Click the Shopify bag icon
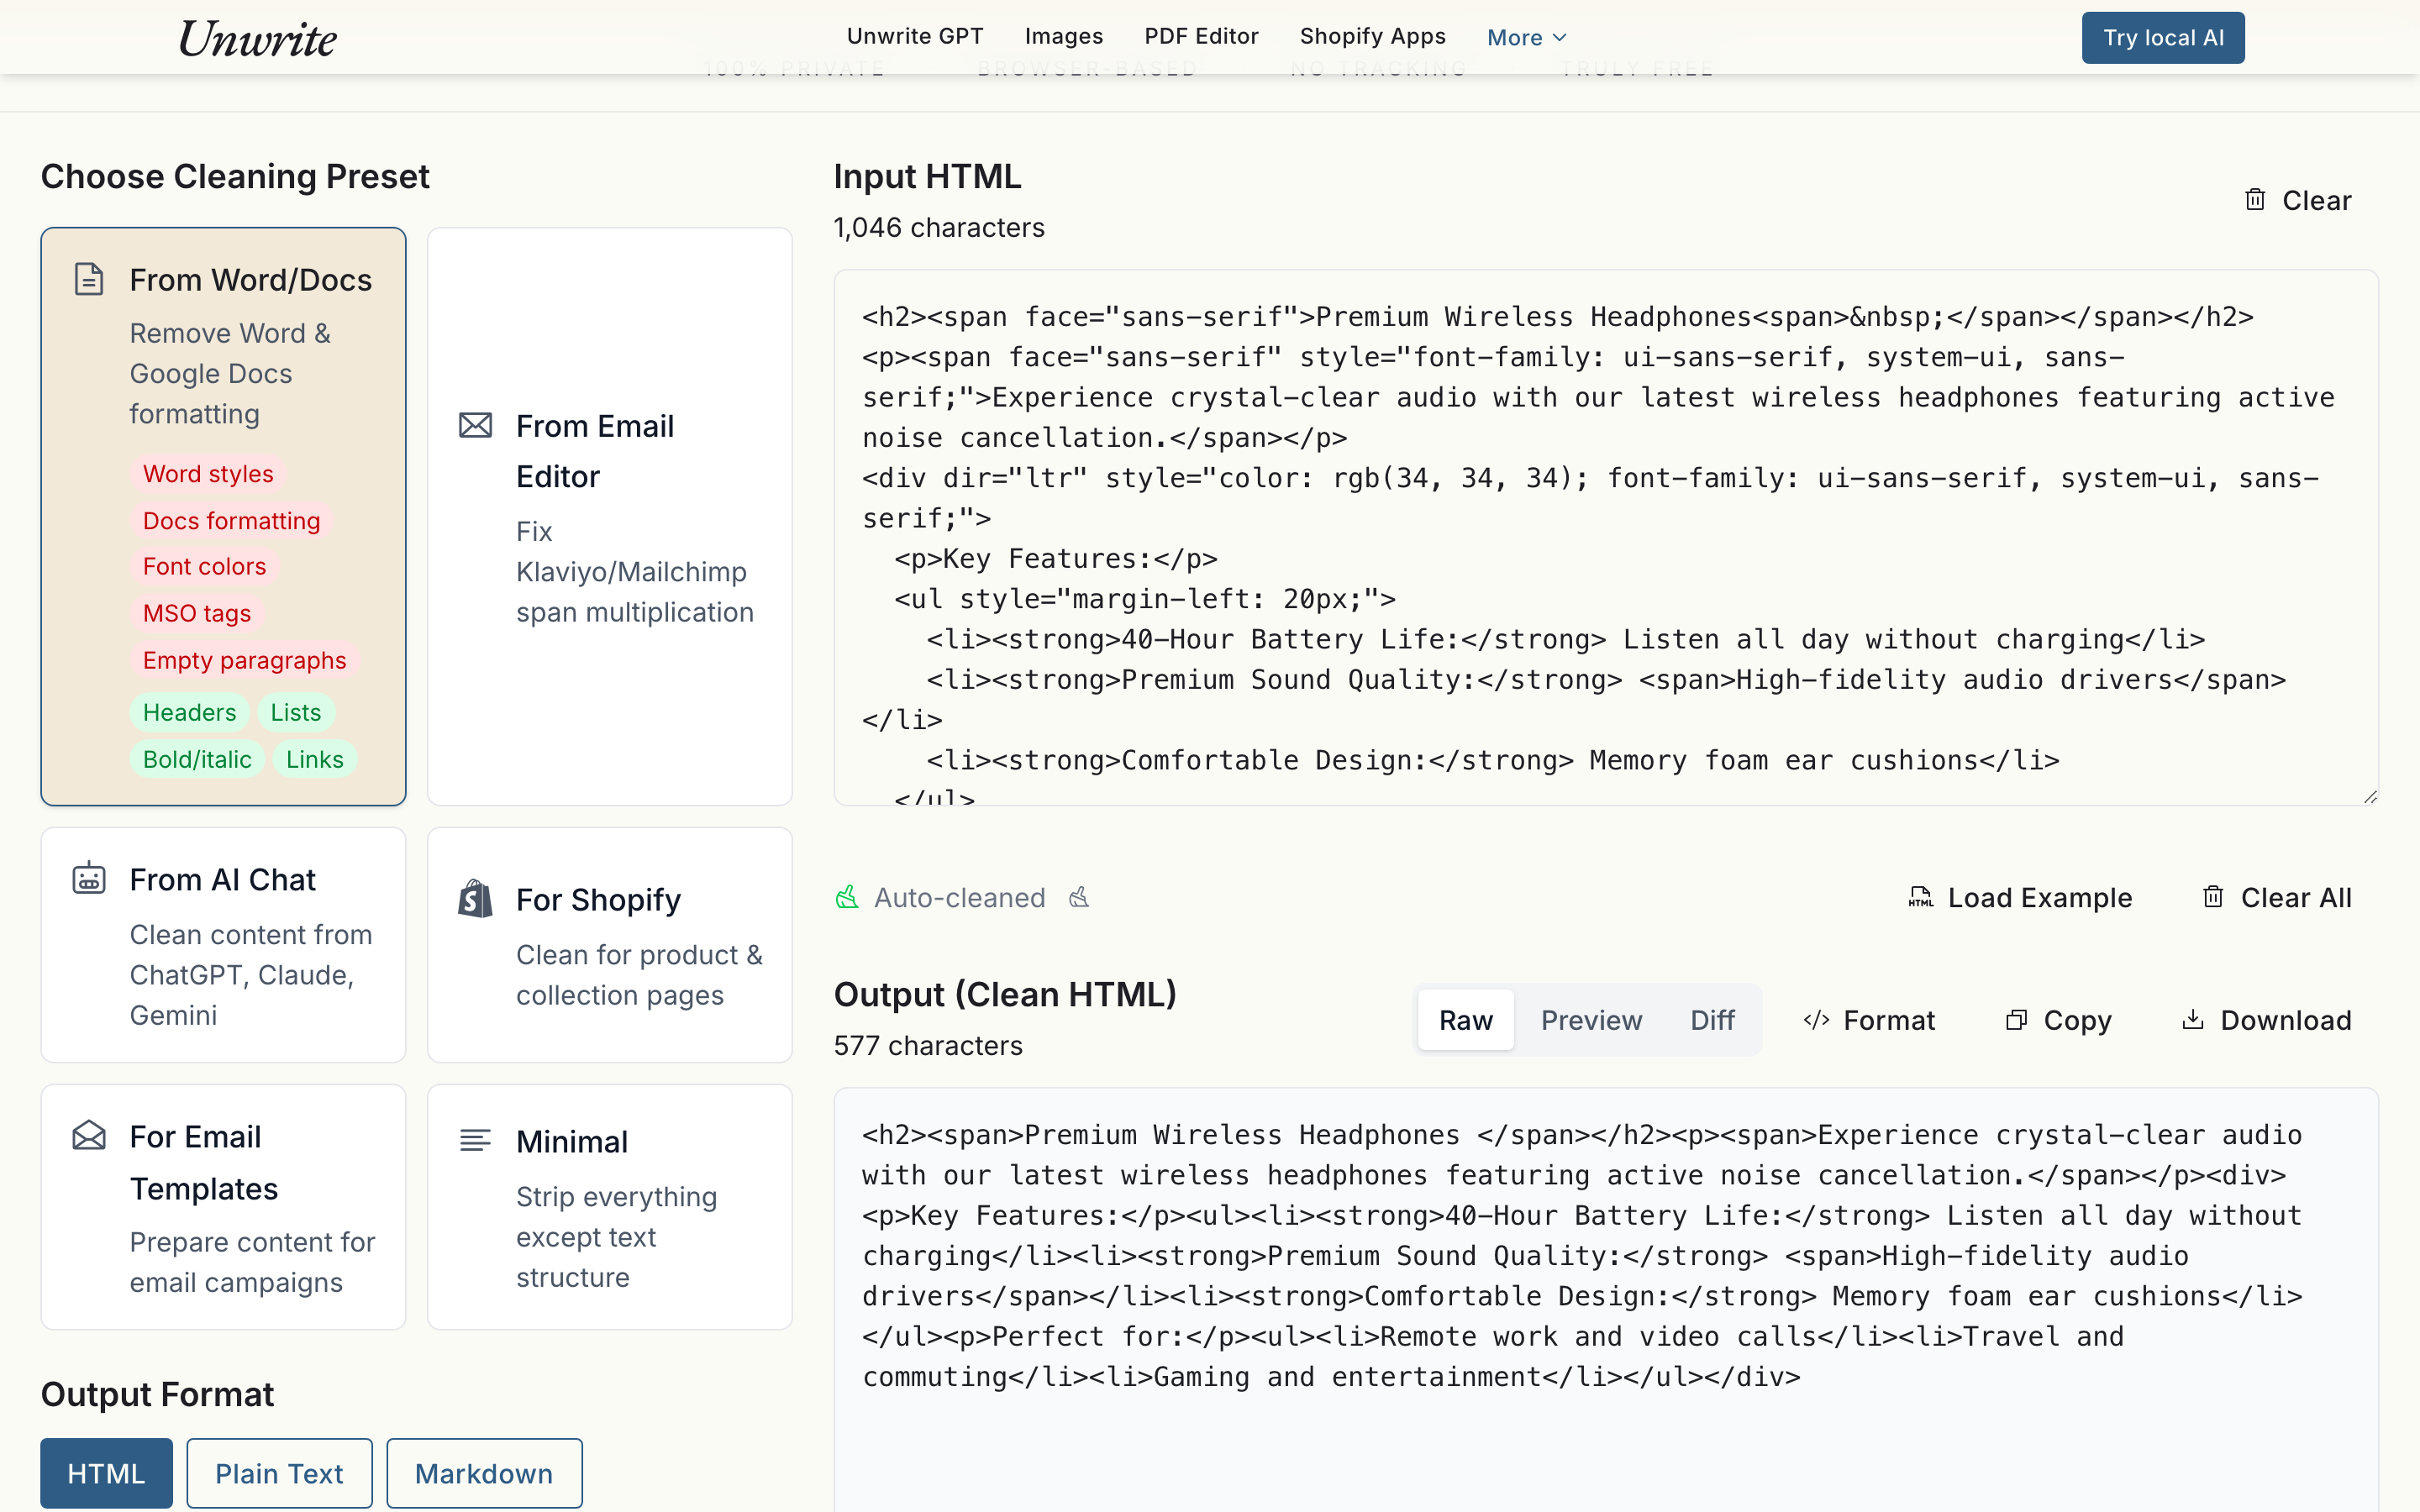This screenshot has height=1512, width=2420. click(475, 898)
